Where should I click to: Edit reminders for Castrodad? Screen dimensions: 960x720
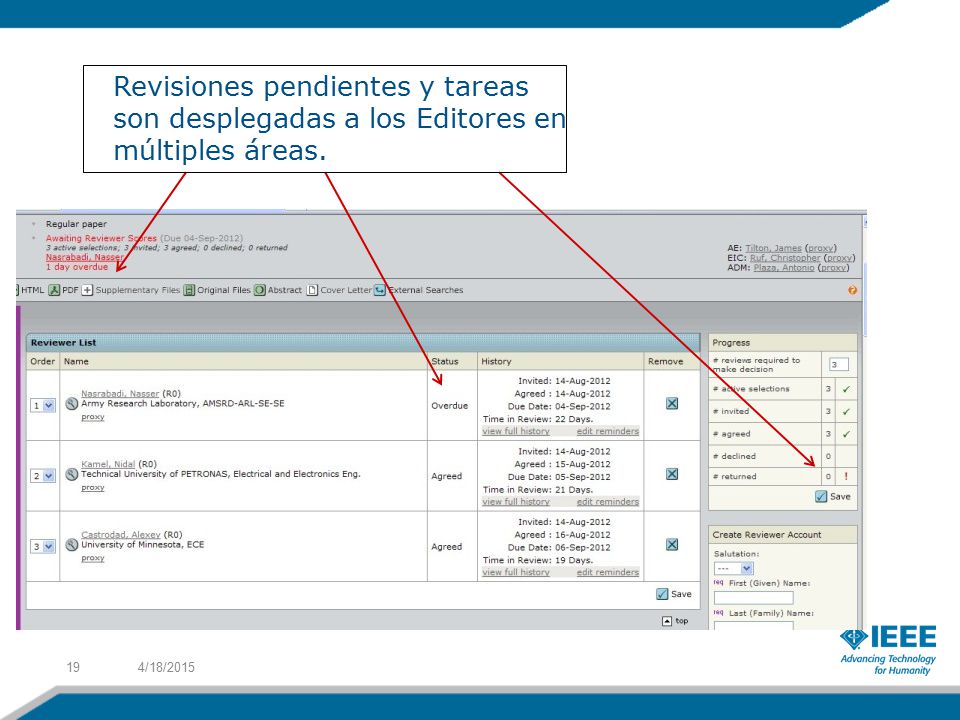607,572
